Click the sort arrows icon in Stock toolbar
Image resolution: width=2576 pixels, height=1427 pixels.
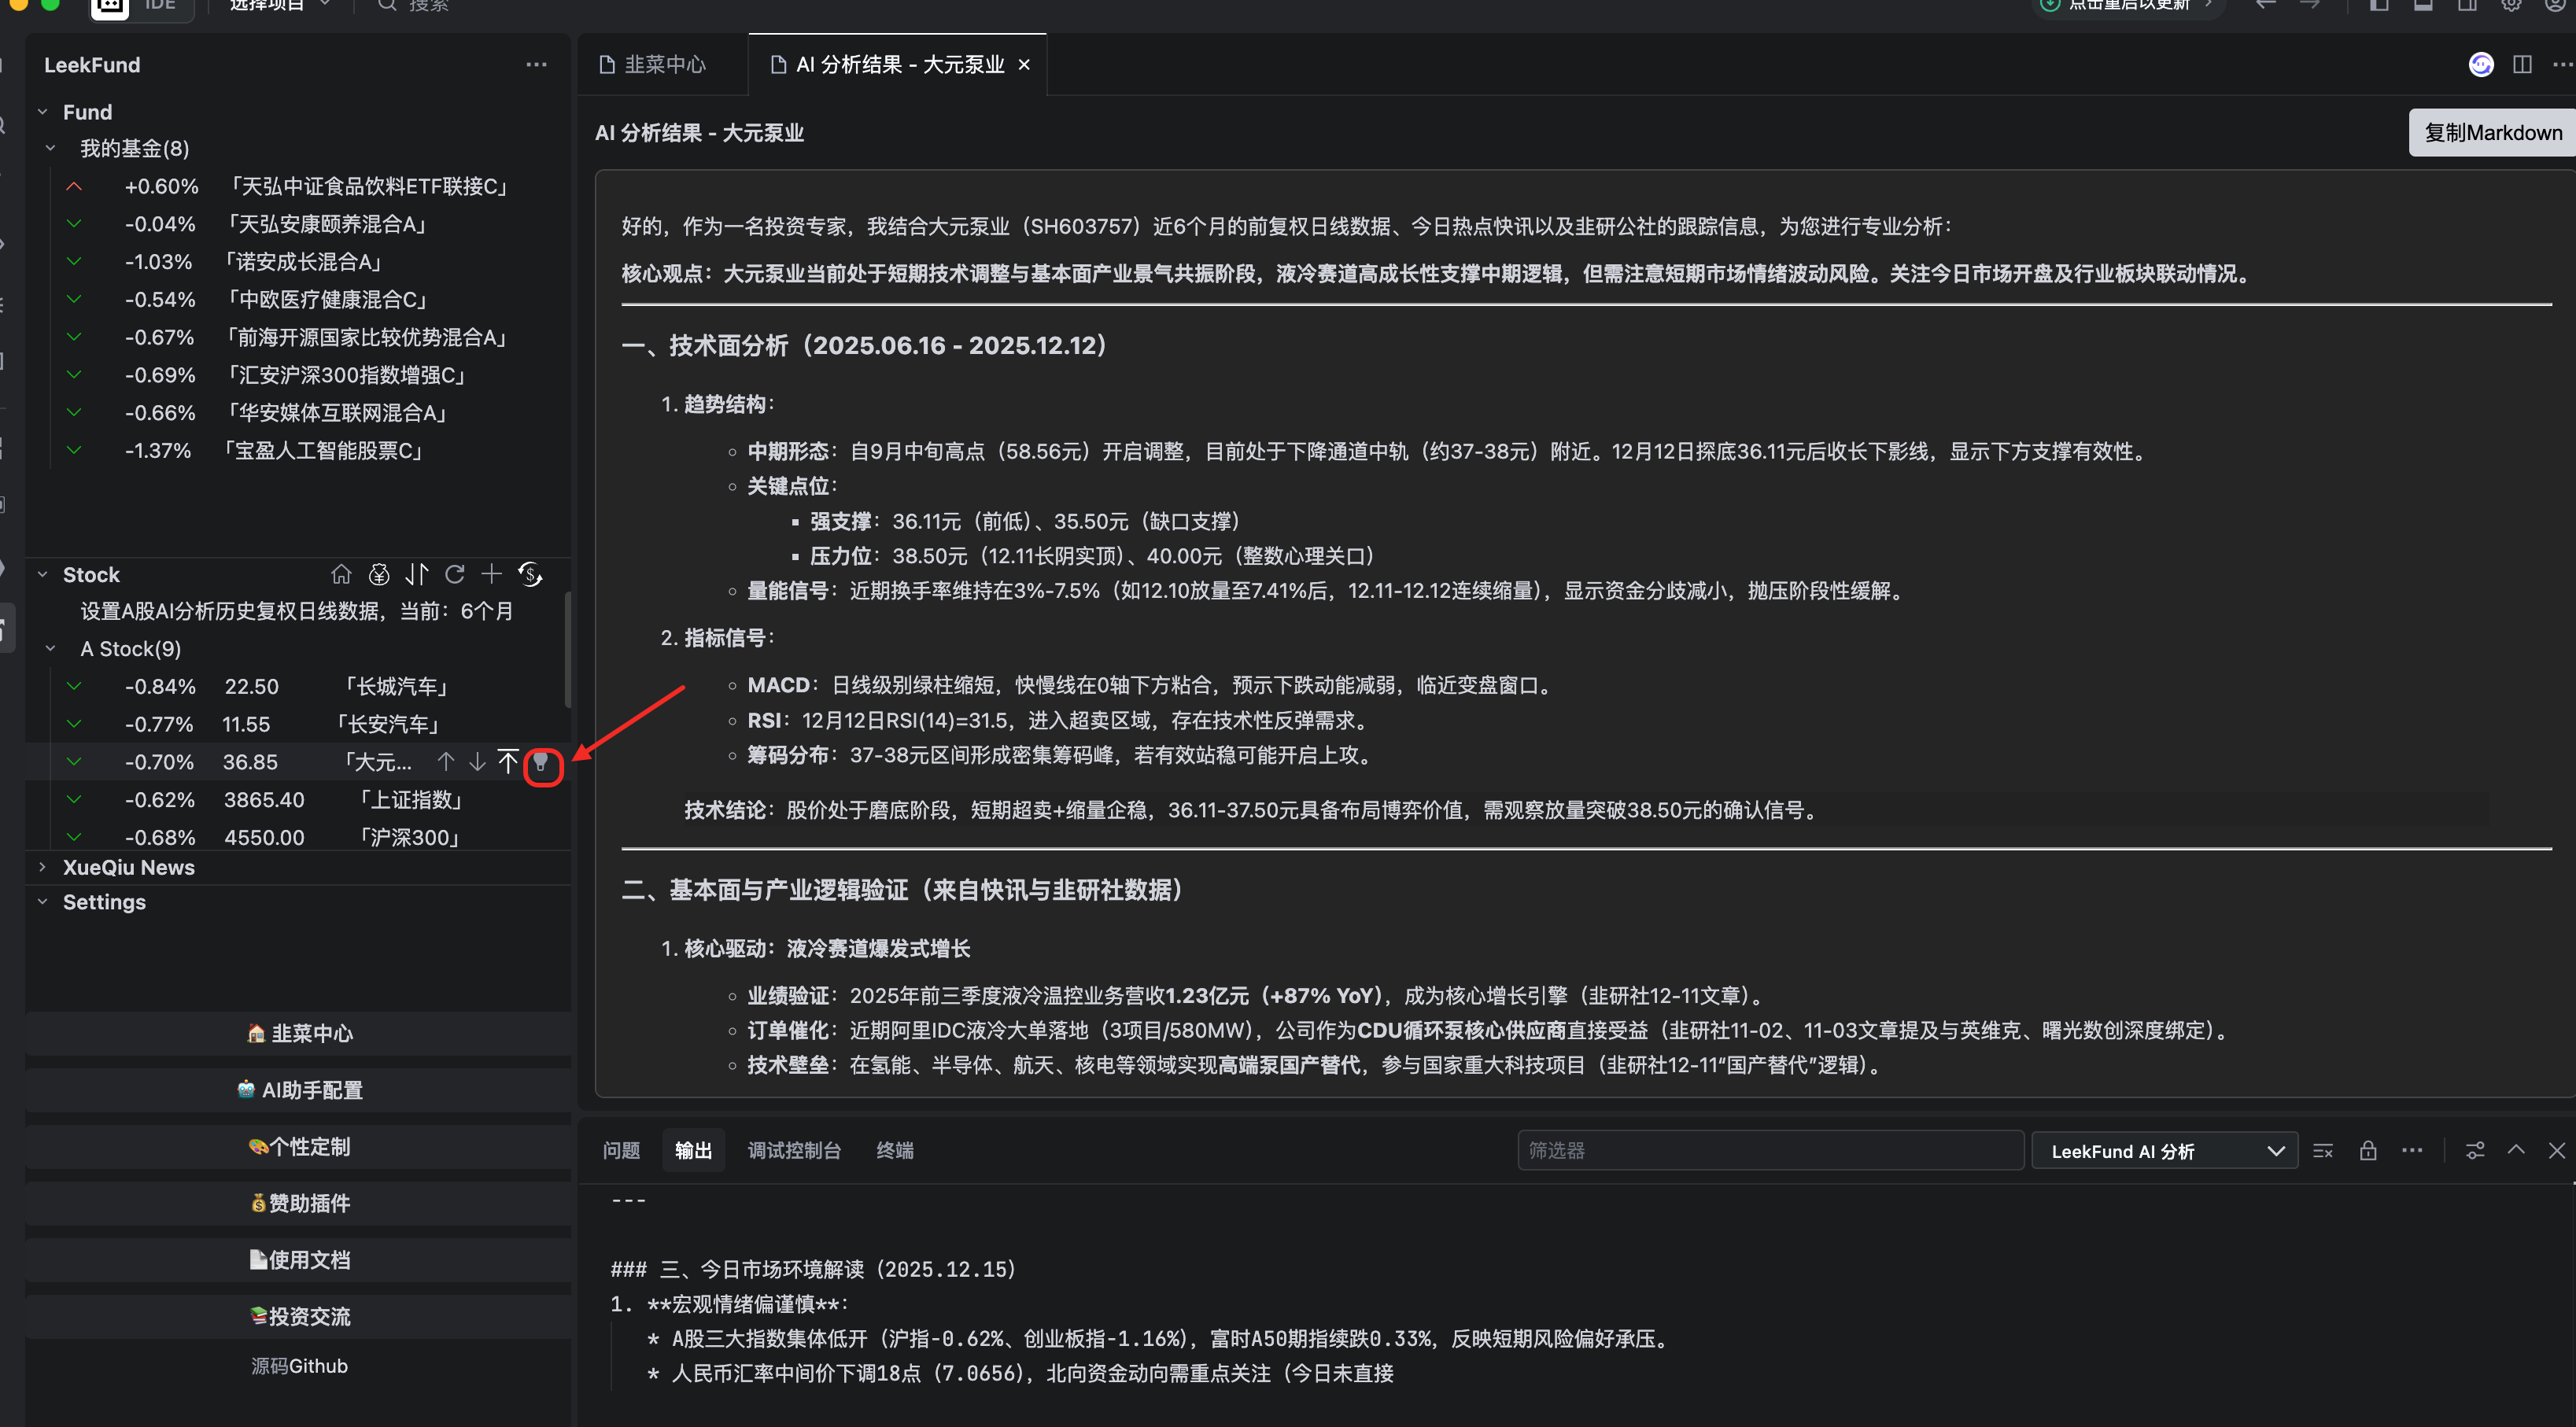pos(417,574)
